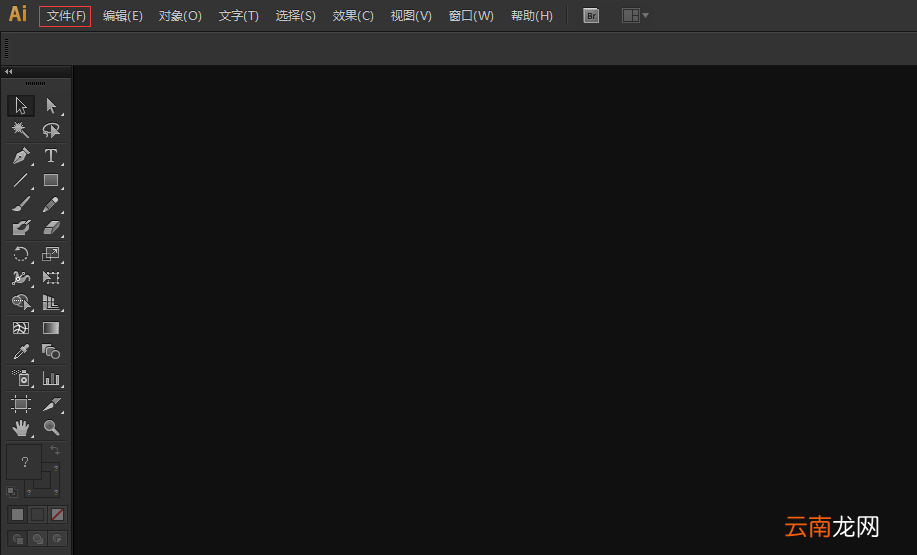
Task: Select the Width/Warp tool
Action: coord(20,278)
